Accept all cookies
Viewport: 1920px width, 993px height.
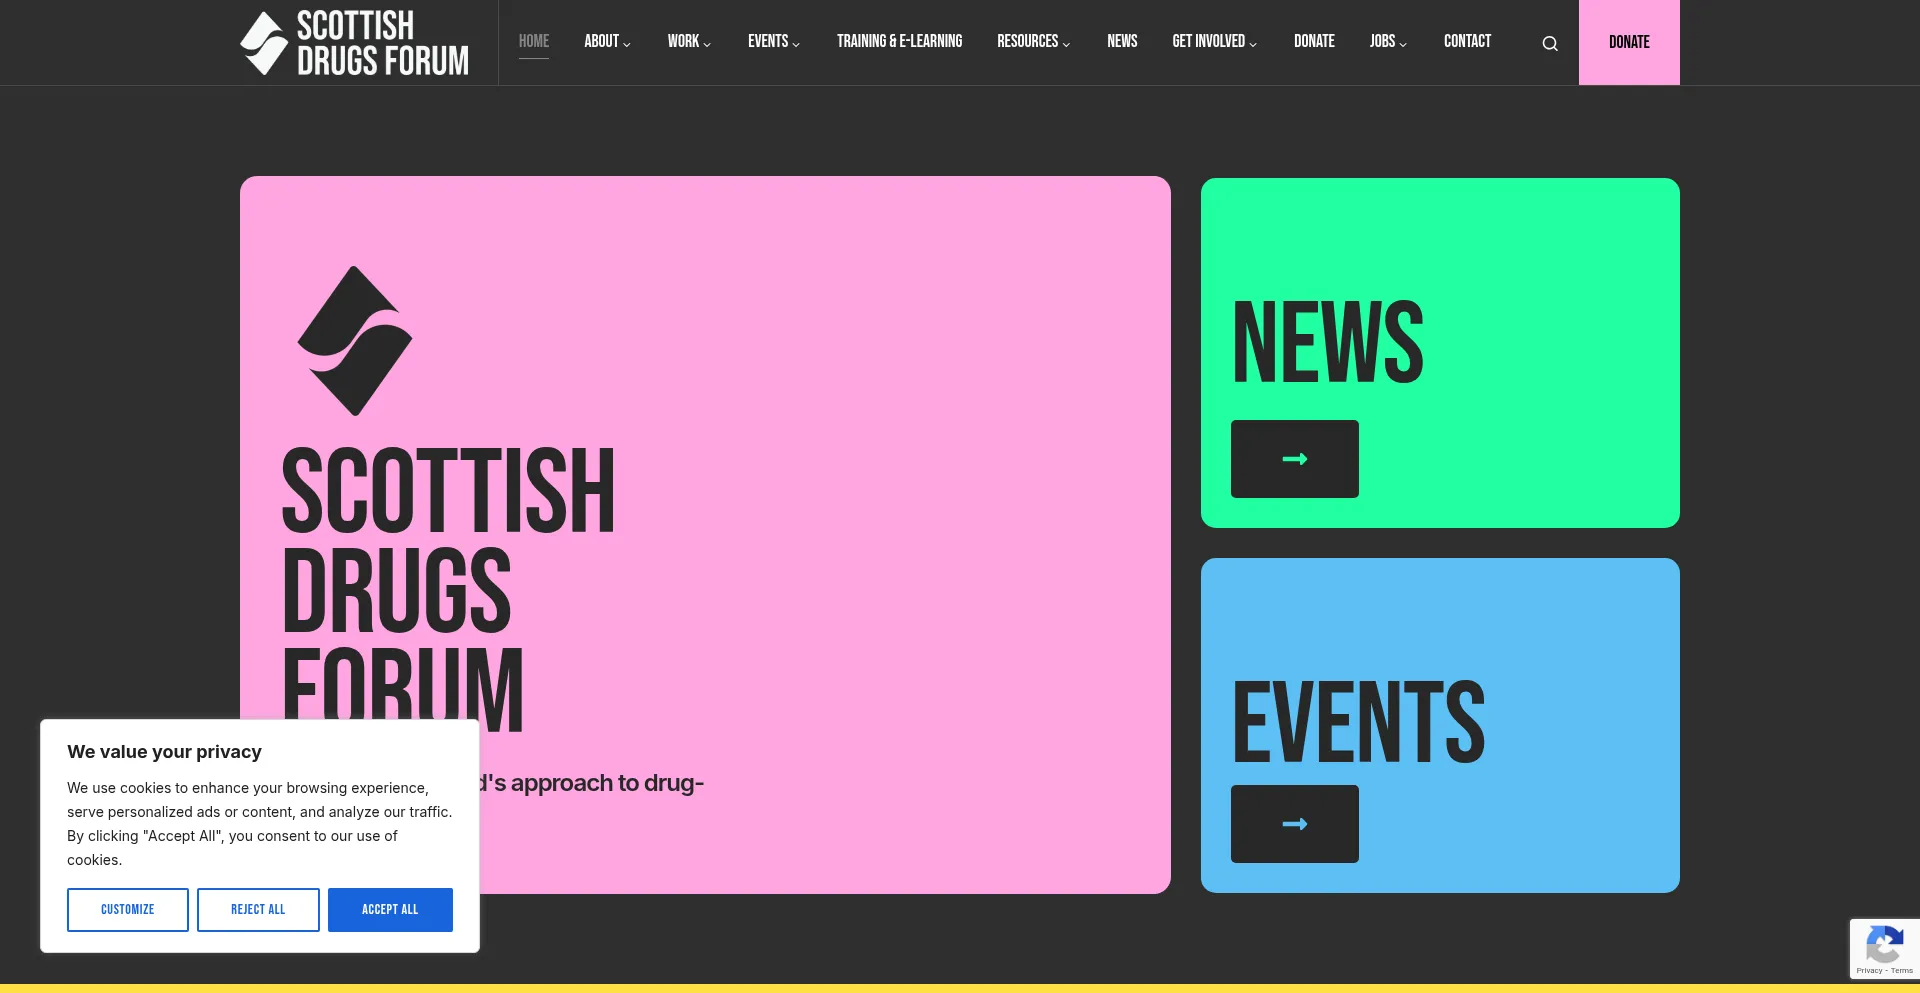point(390,910)
